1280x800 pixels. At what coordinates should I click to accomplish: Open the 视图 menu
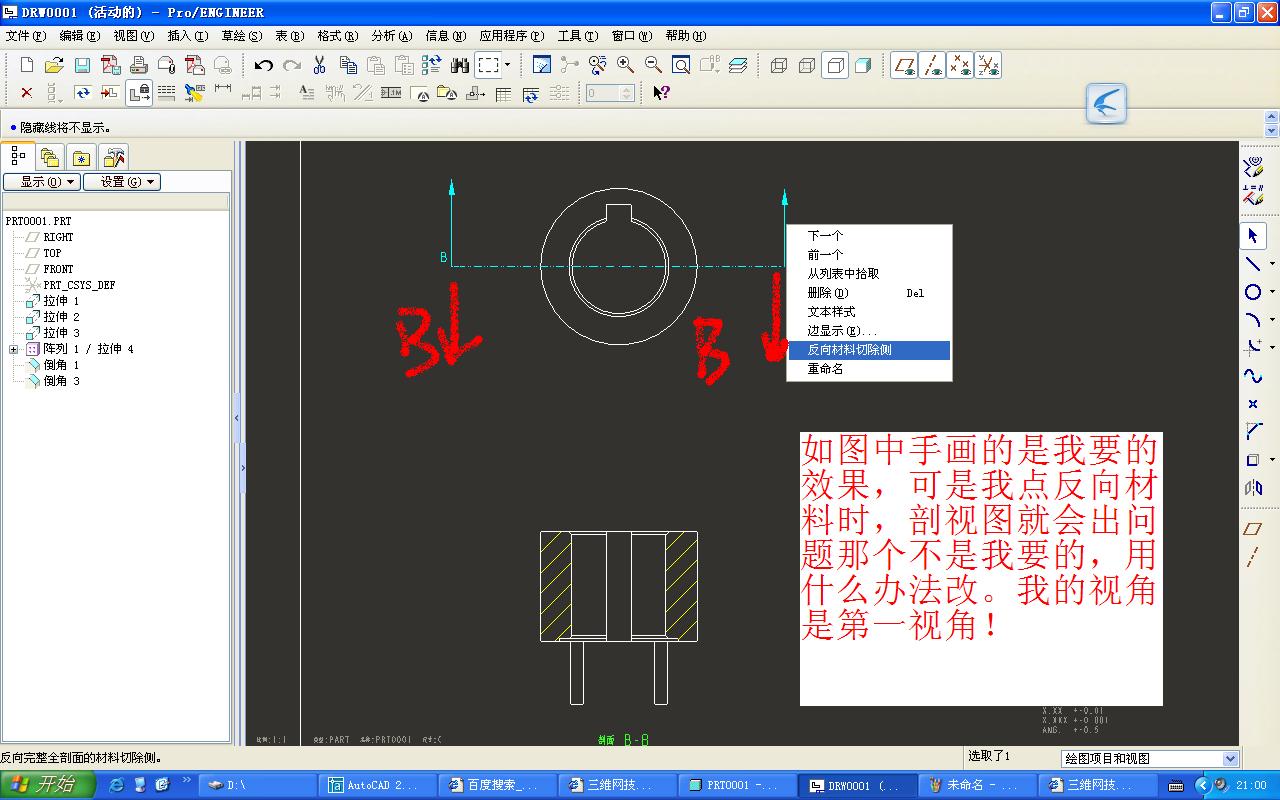click(x=133, y=36)
